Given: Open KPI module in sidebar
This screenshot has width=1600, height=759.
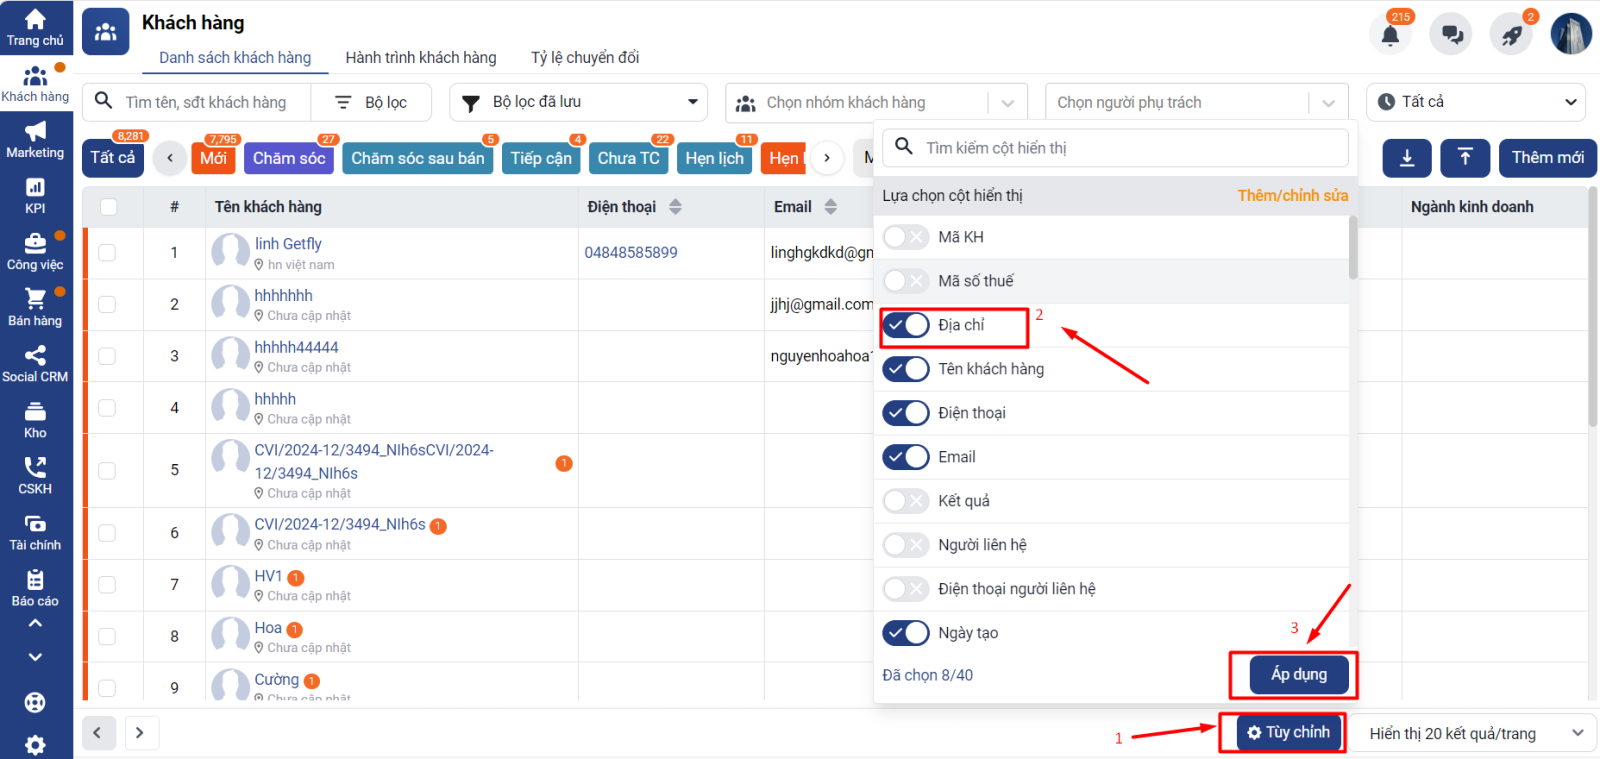Looking at the screenshot, I should point(35,195).
